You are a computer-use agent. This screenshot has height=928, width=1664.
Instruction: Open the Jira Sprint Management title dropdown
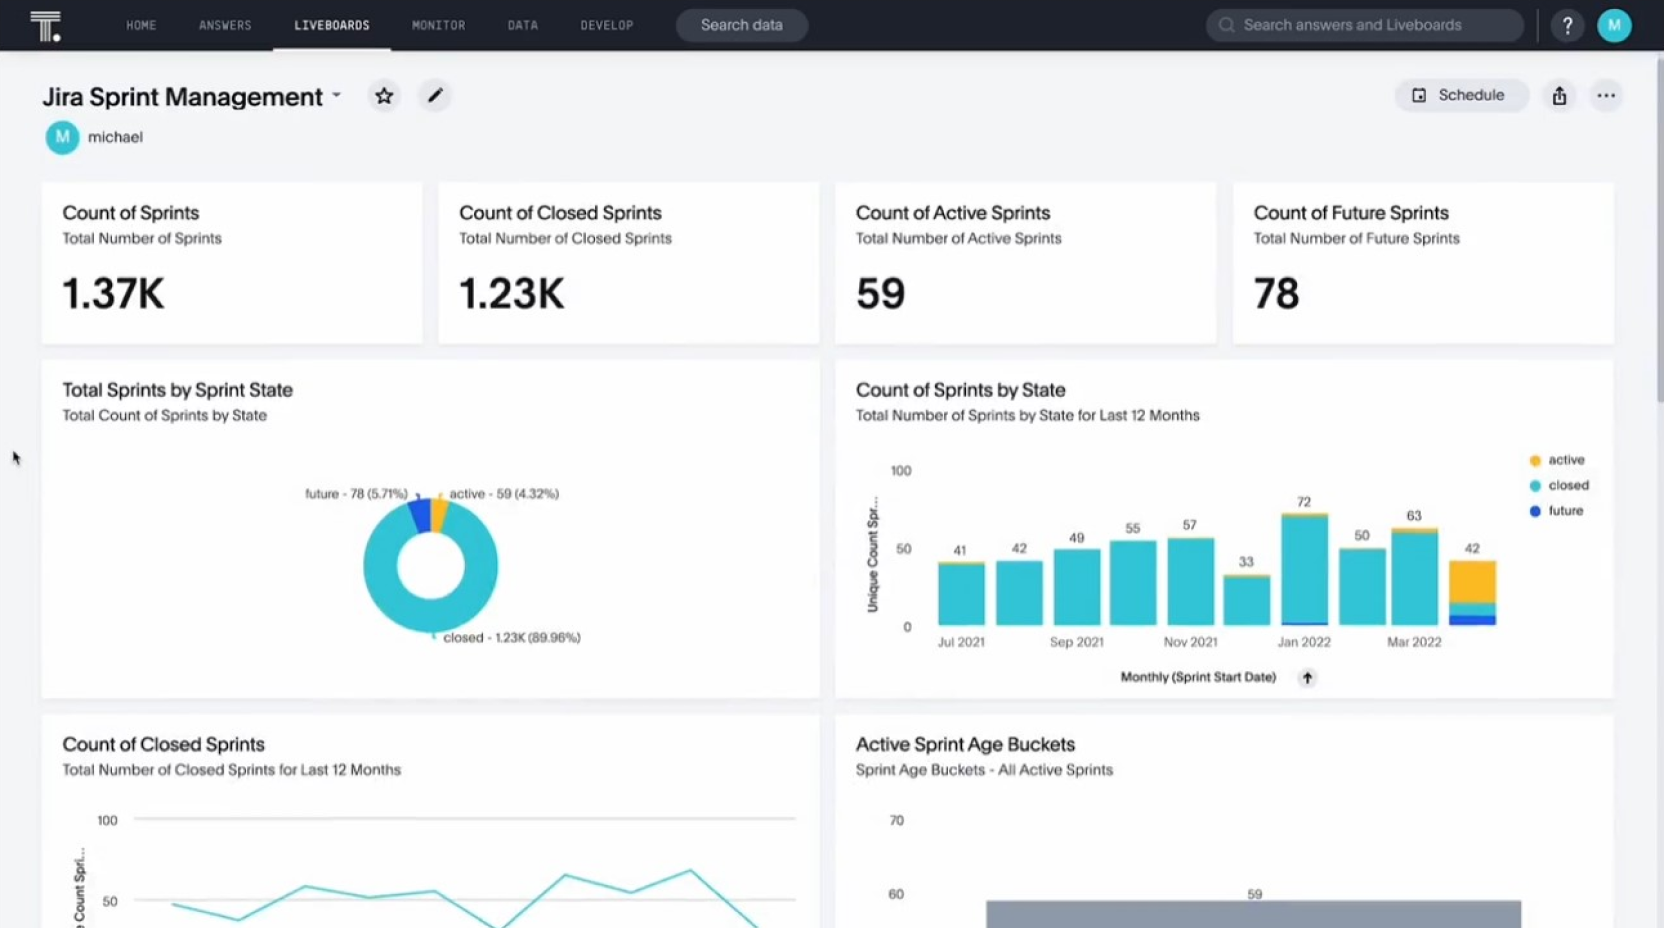pyautogui.click(x=336, y=96)
